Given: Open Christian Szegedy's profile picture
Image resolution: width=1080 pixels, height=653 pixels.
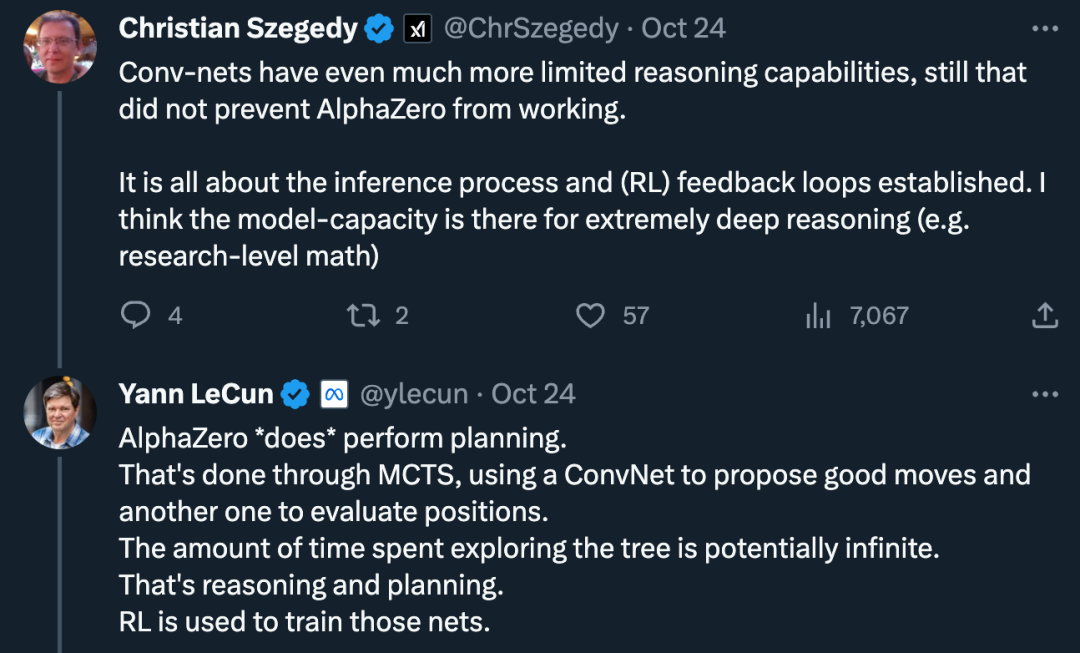Looking at the screenshot, I should [60, 47].
